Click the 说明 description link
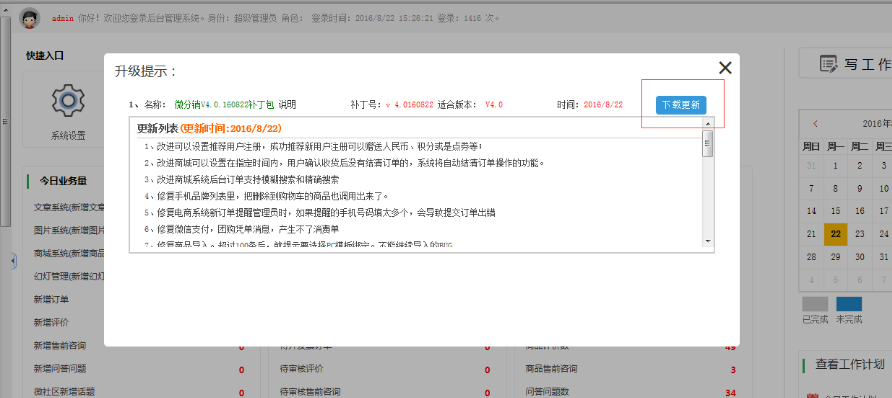The width and height of the screenshot is (892, 398). (287, 105)
